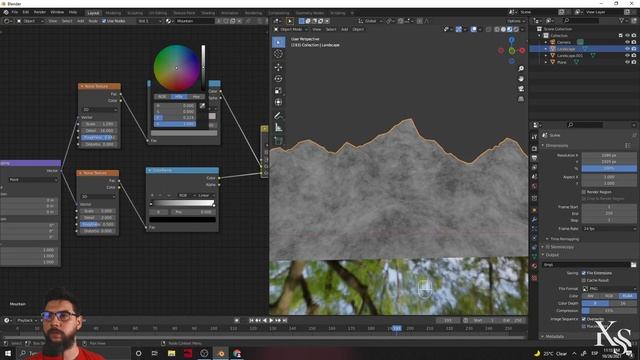Open the Help menu
This screenshot has height=360, width=640.
pyautogui.click(x=73, y=12)
